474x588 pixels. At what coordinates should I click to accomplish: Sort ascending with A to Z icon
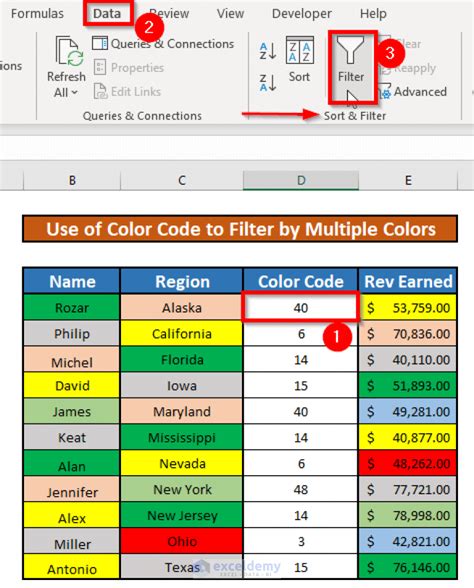(x=268, y=51)
